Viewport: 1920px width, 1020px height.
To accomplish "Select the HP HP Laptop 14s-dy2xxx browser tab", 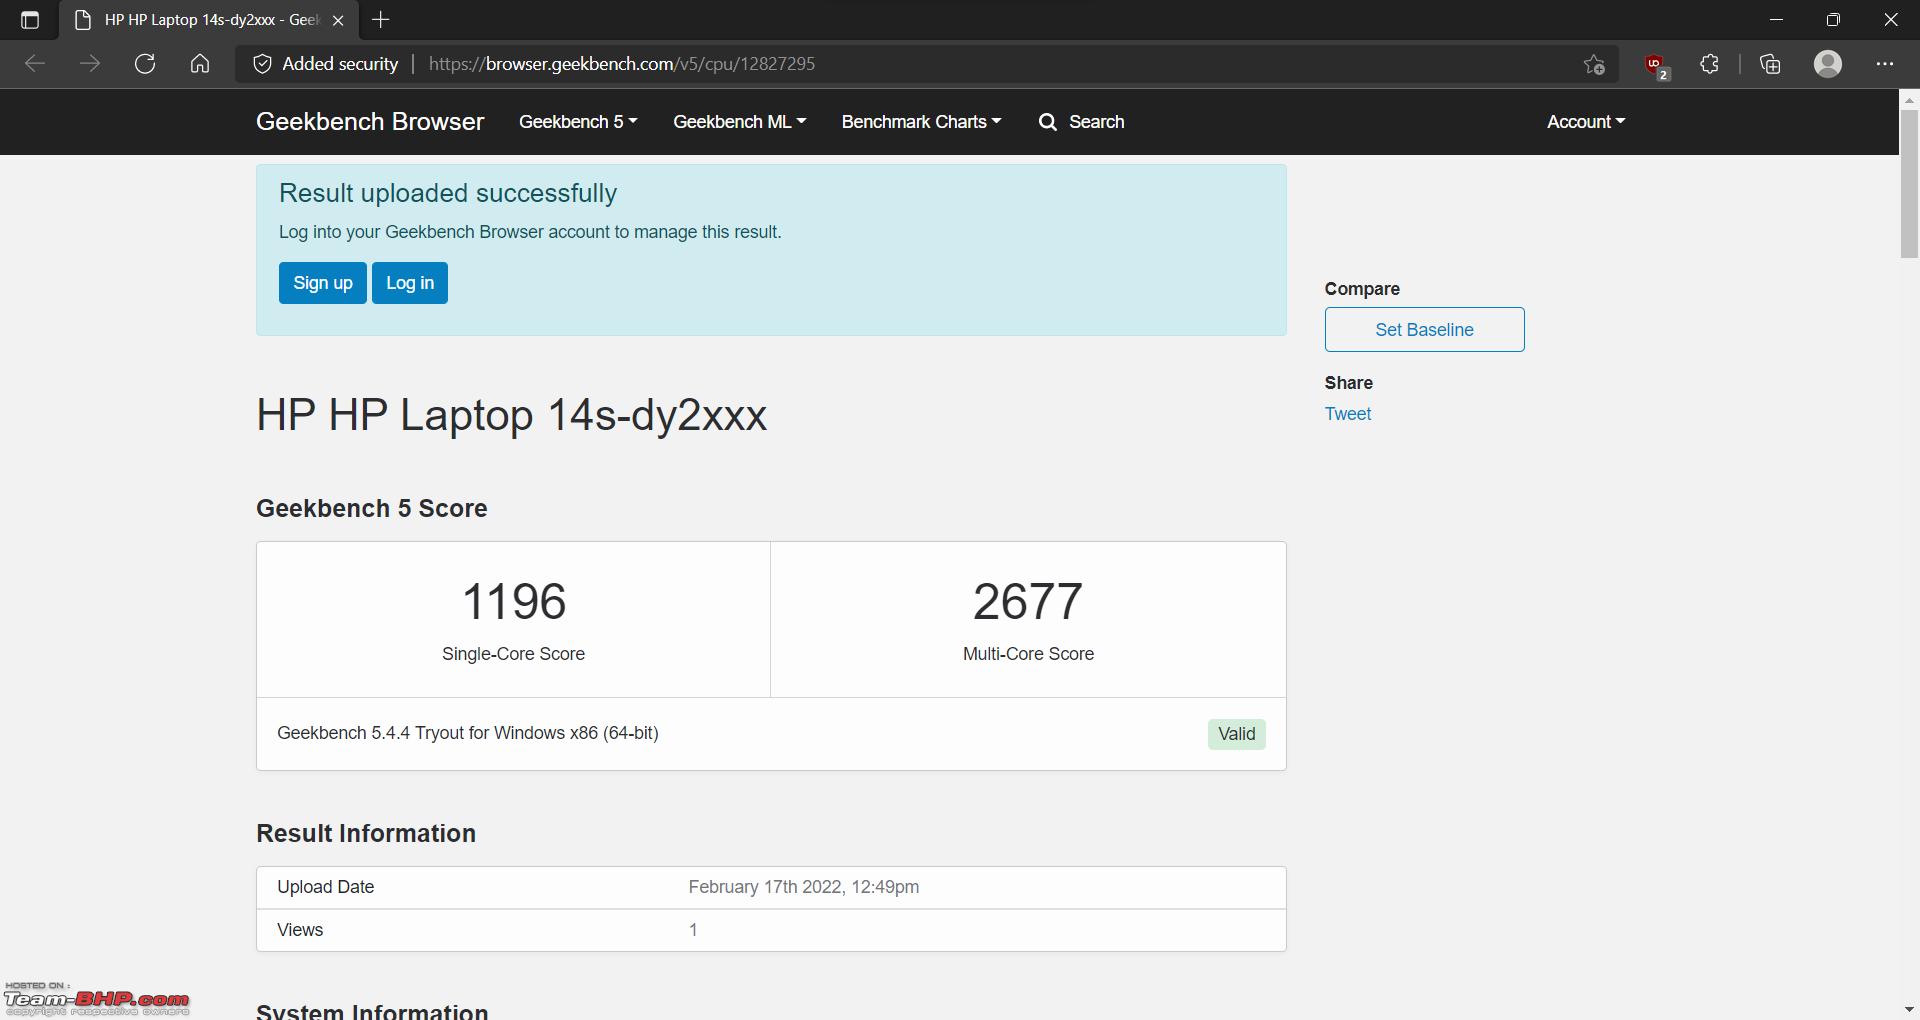I will coord(210,20).
